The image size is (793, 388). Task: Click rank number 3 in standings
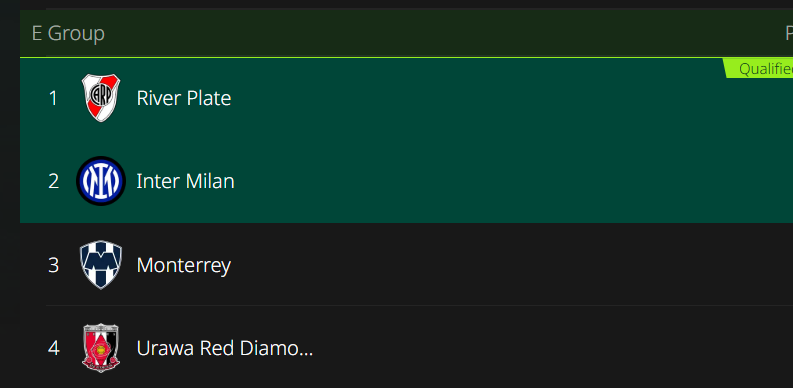54,265
